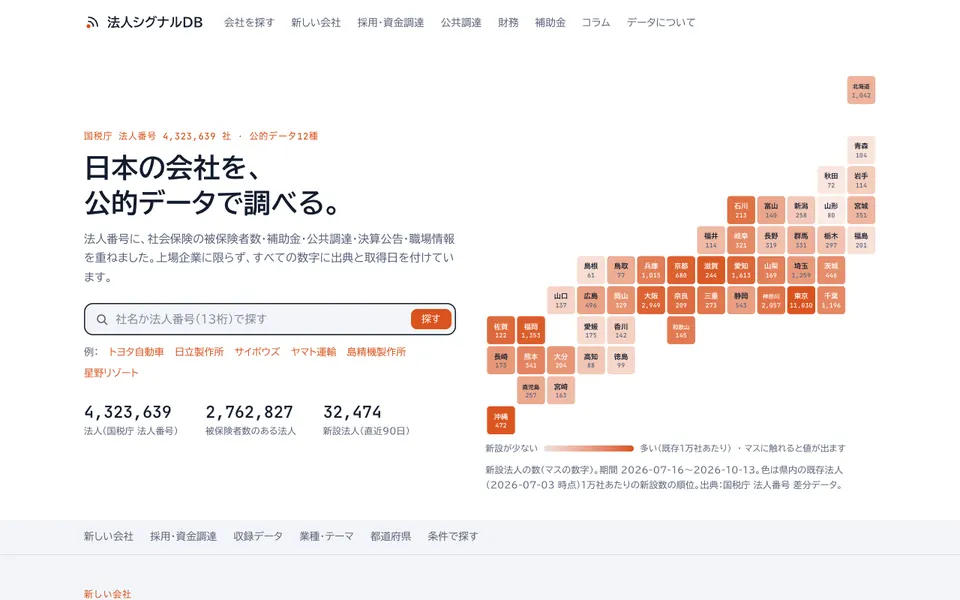Select the 佐賀 map tile

click(501, 331)
